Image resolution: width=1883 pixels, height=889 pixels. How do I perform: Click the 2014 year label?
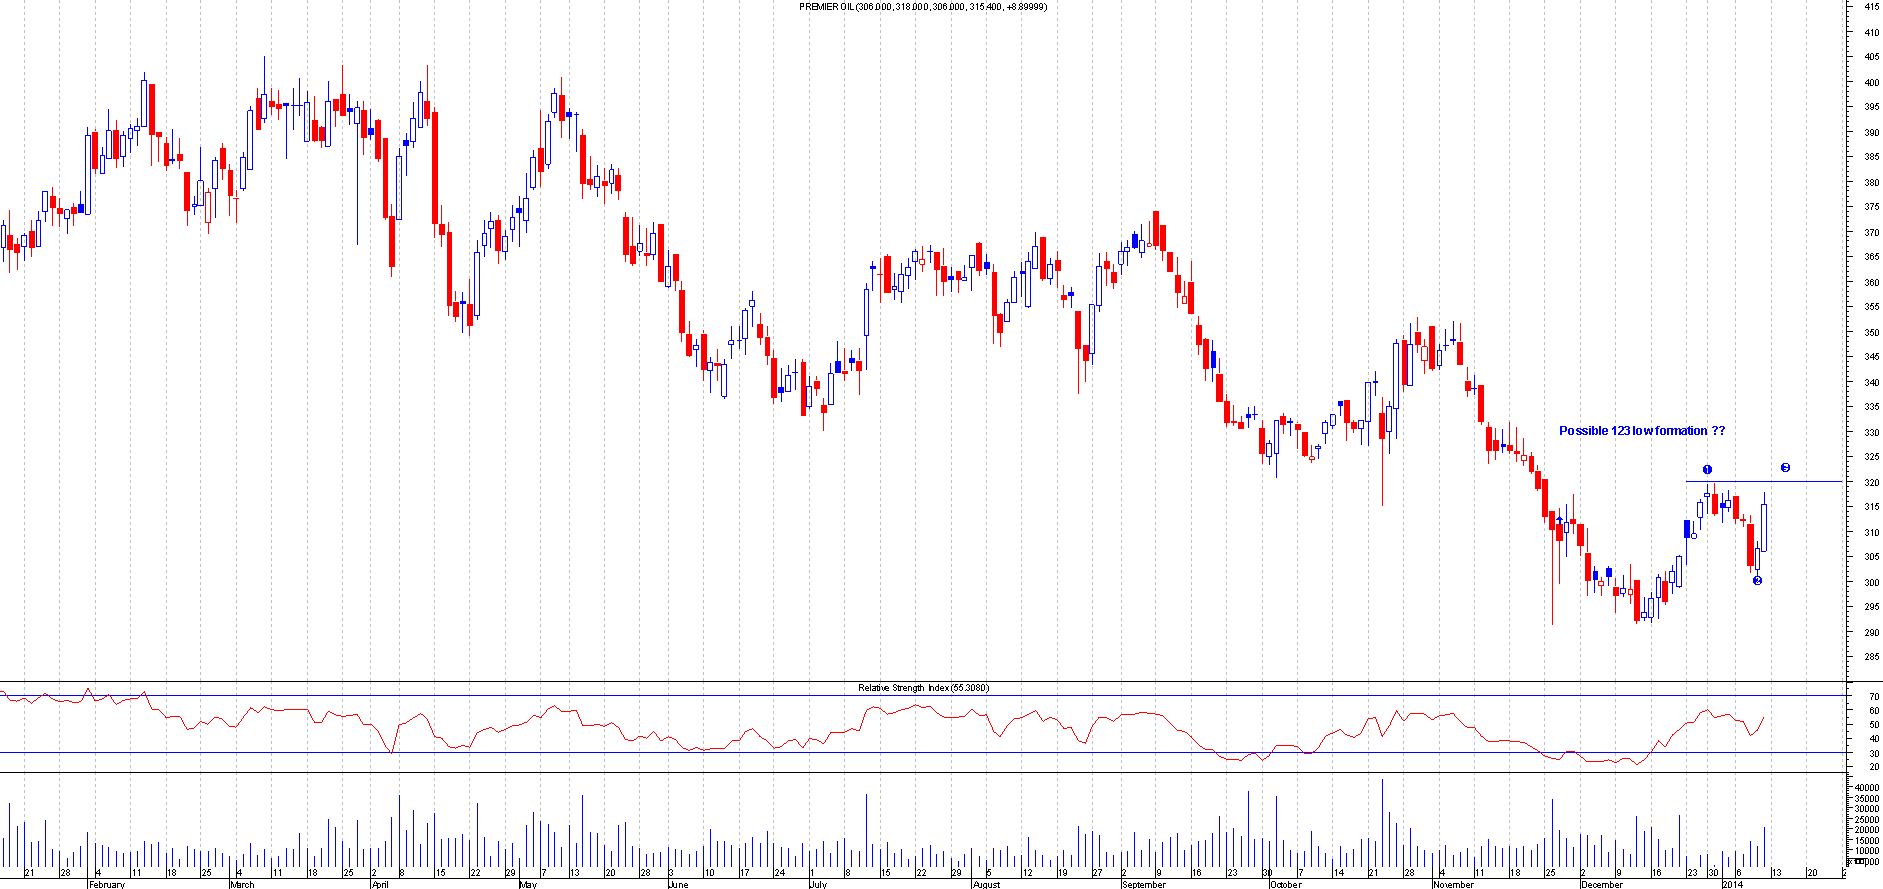click(1732, 884)
